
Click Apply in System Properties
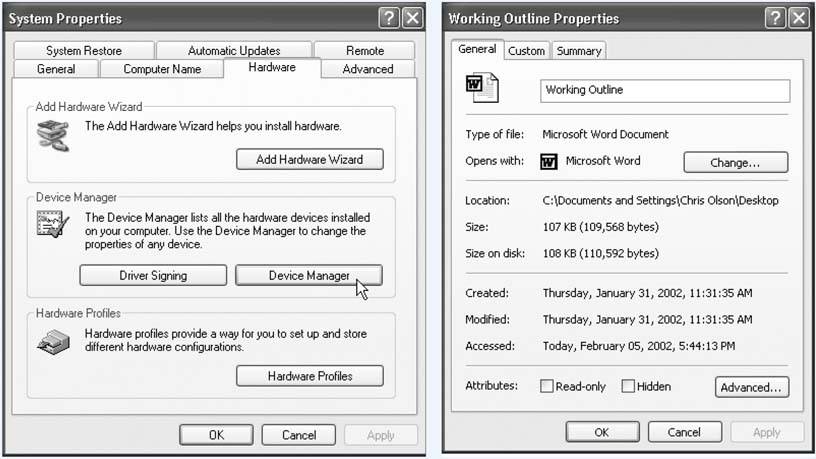(x=381, y=435)
